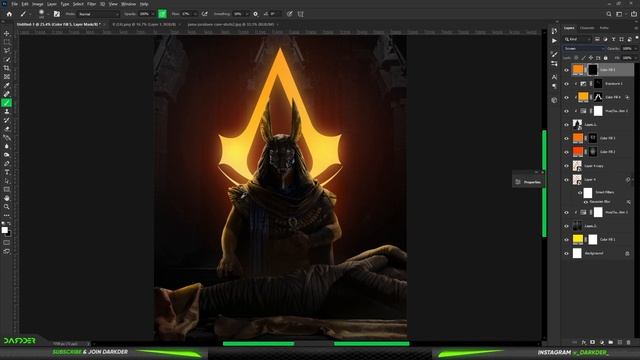Select the Eyedropper tool
The width and height of the screenshot is (640, 360).
[x=7, y=85]
